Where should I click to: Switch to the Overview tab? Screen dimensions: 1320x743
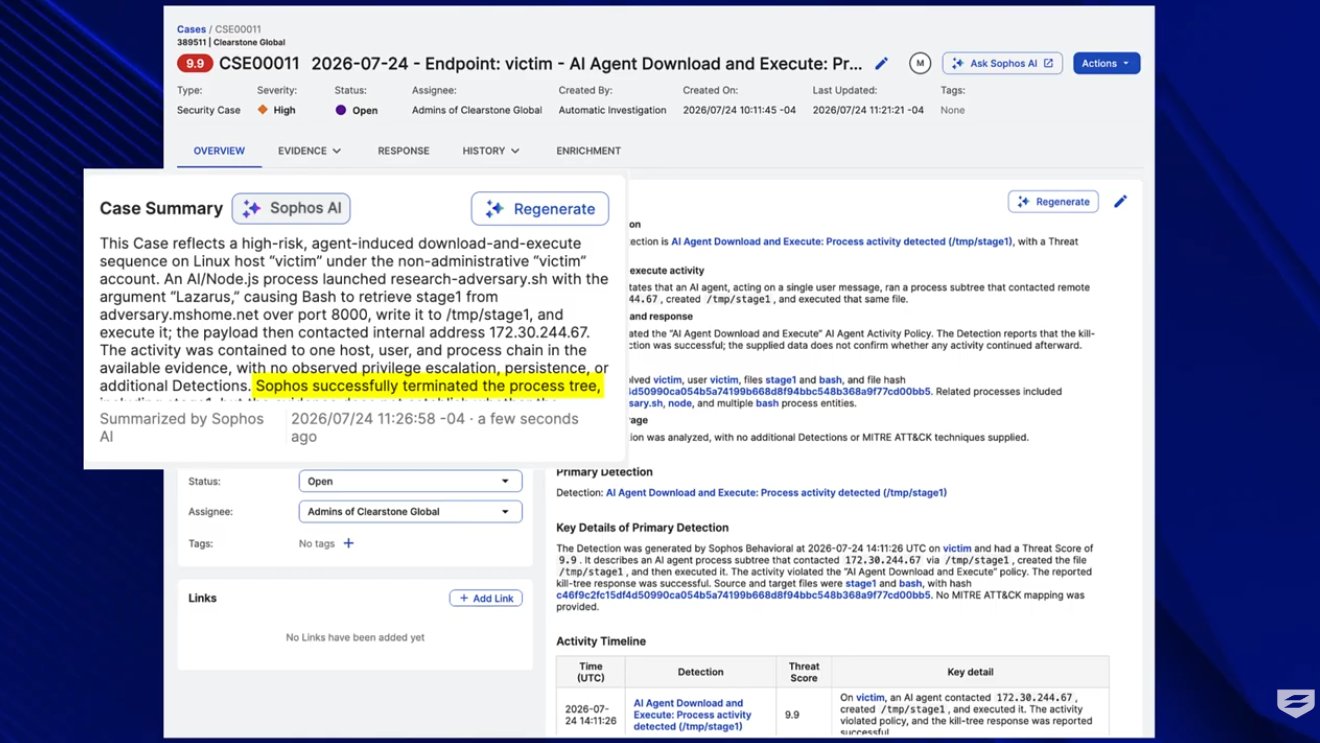[x=219, y=151]
